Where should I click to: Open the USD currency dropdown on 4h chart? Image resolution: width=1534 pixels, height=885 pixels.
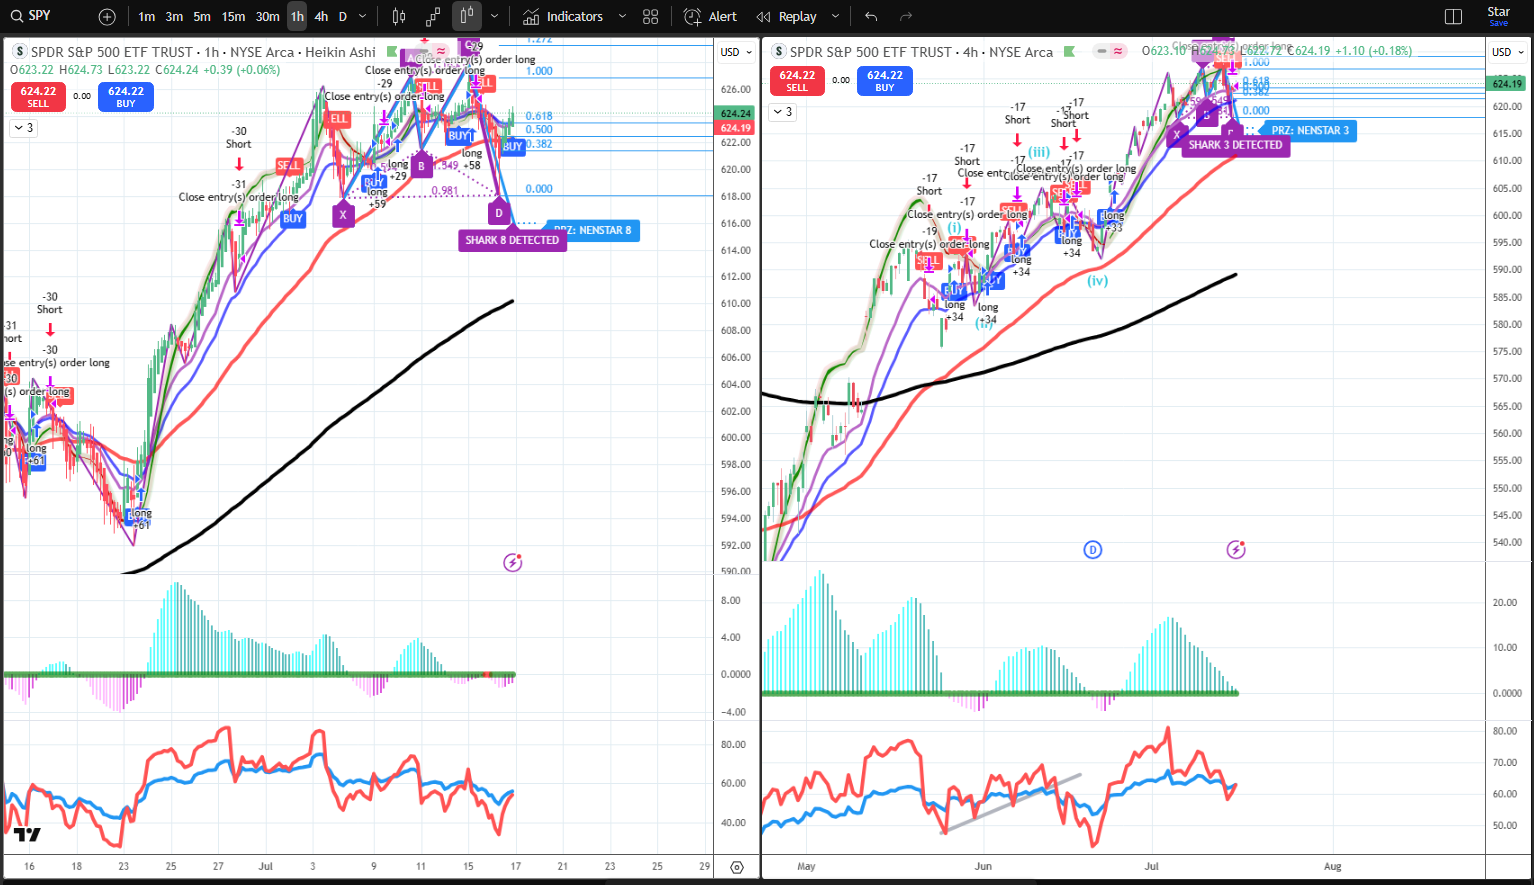click(x=1508, y=52)
